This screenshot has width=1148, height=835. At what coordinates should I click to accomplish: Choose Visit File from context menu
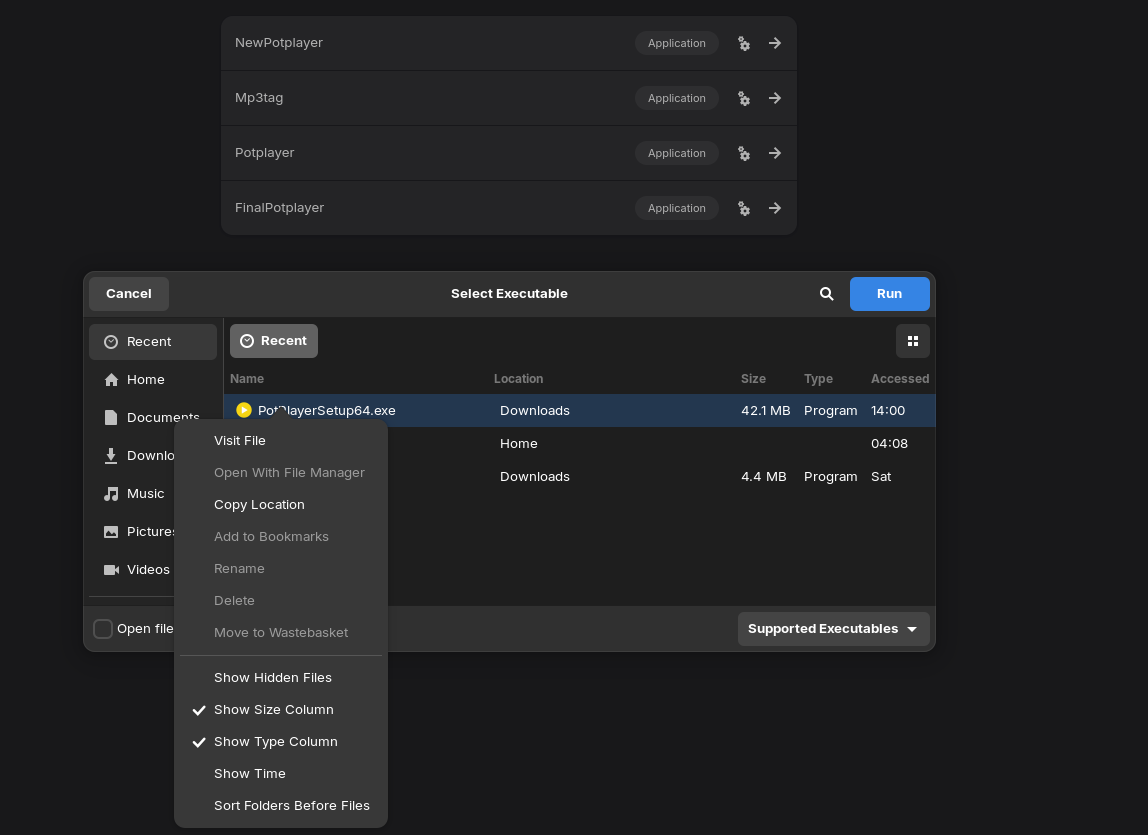point(280,441)
